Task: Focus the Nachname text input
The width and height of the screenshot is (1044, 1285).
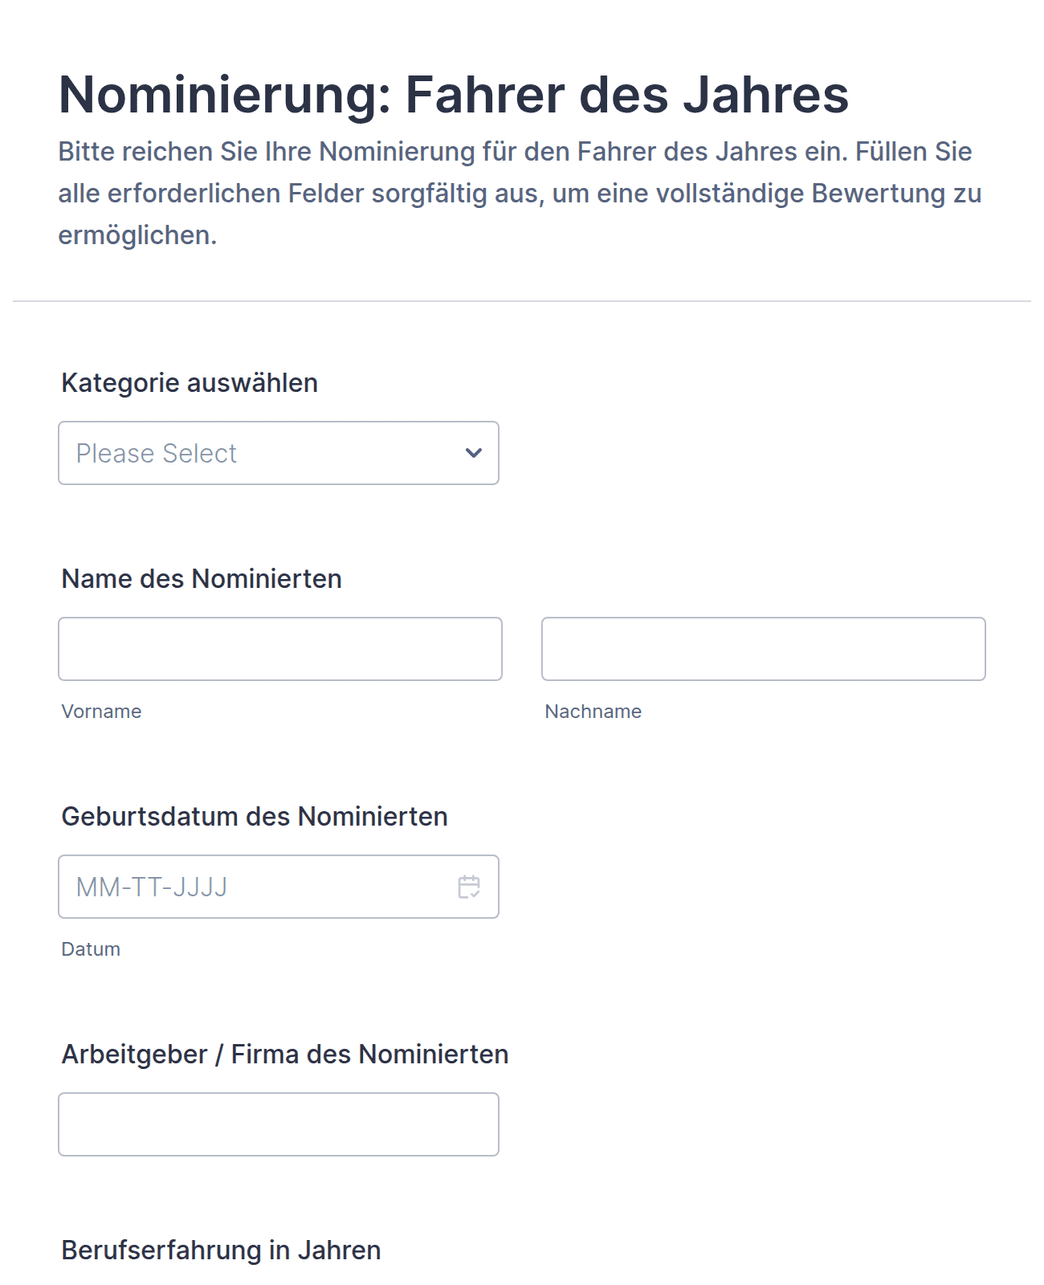Action: point(763,649)
